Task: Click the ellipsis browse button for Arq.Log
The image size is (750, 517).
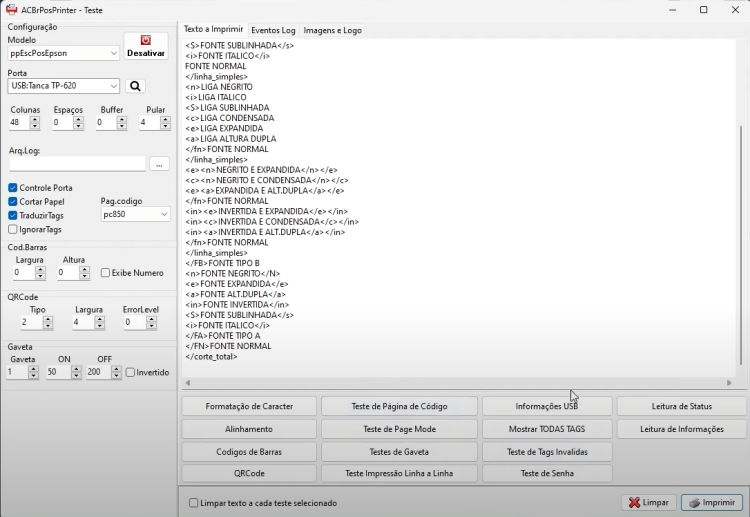Action: [159, 164]
